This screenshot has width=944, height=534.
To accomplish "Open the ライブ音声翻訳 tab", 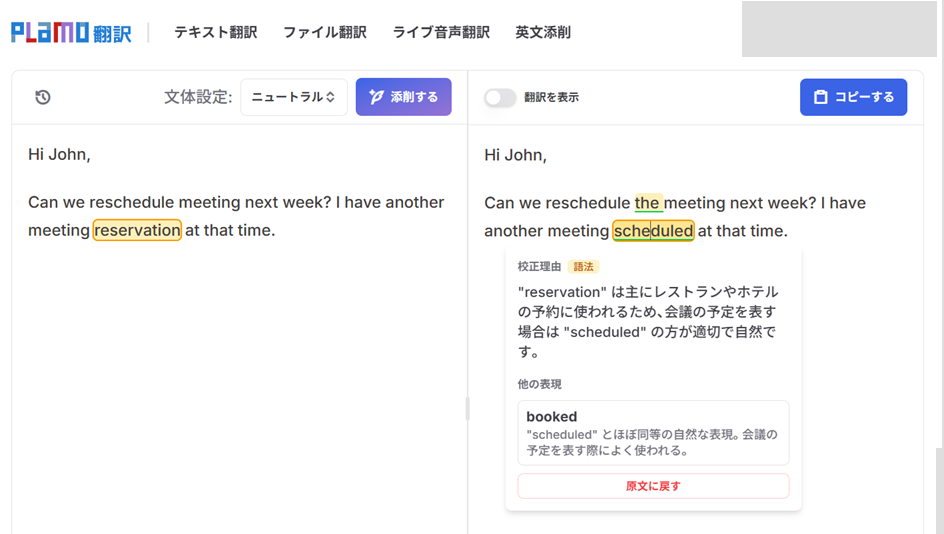I will click(x=441, y=33).
